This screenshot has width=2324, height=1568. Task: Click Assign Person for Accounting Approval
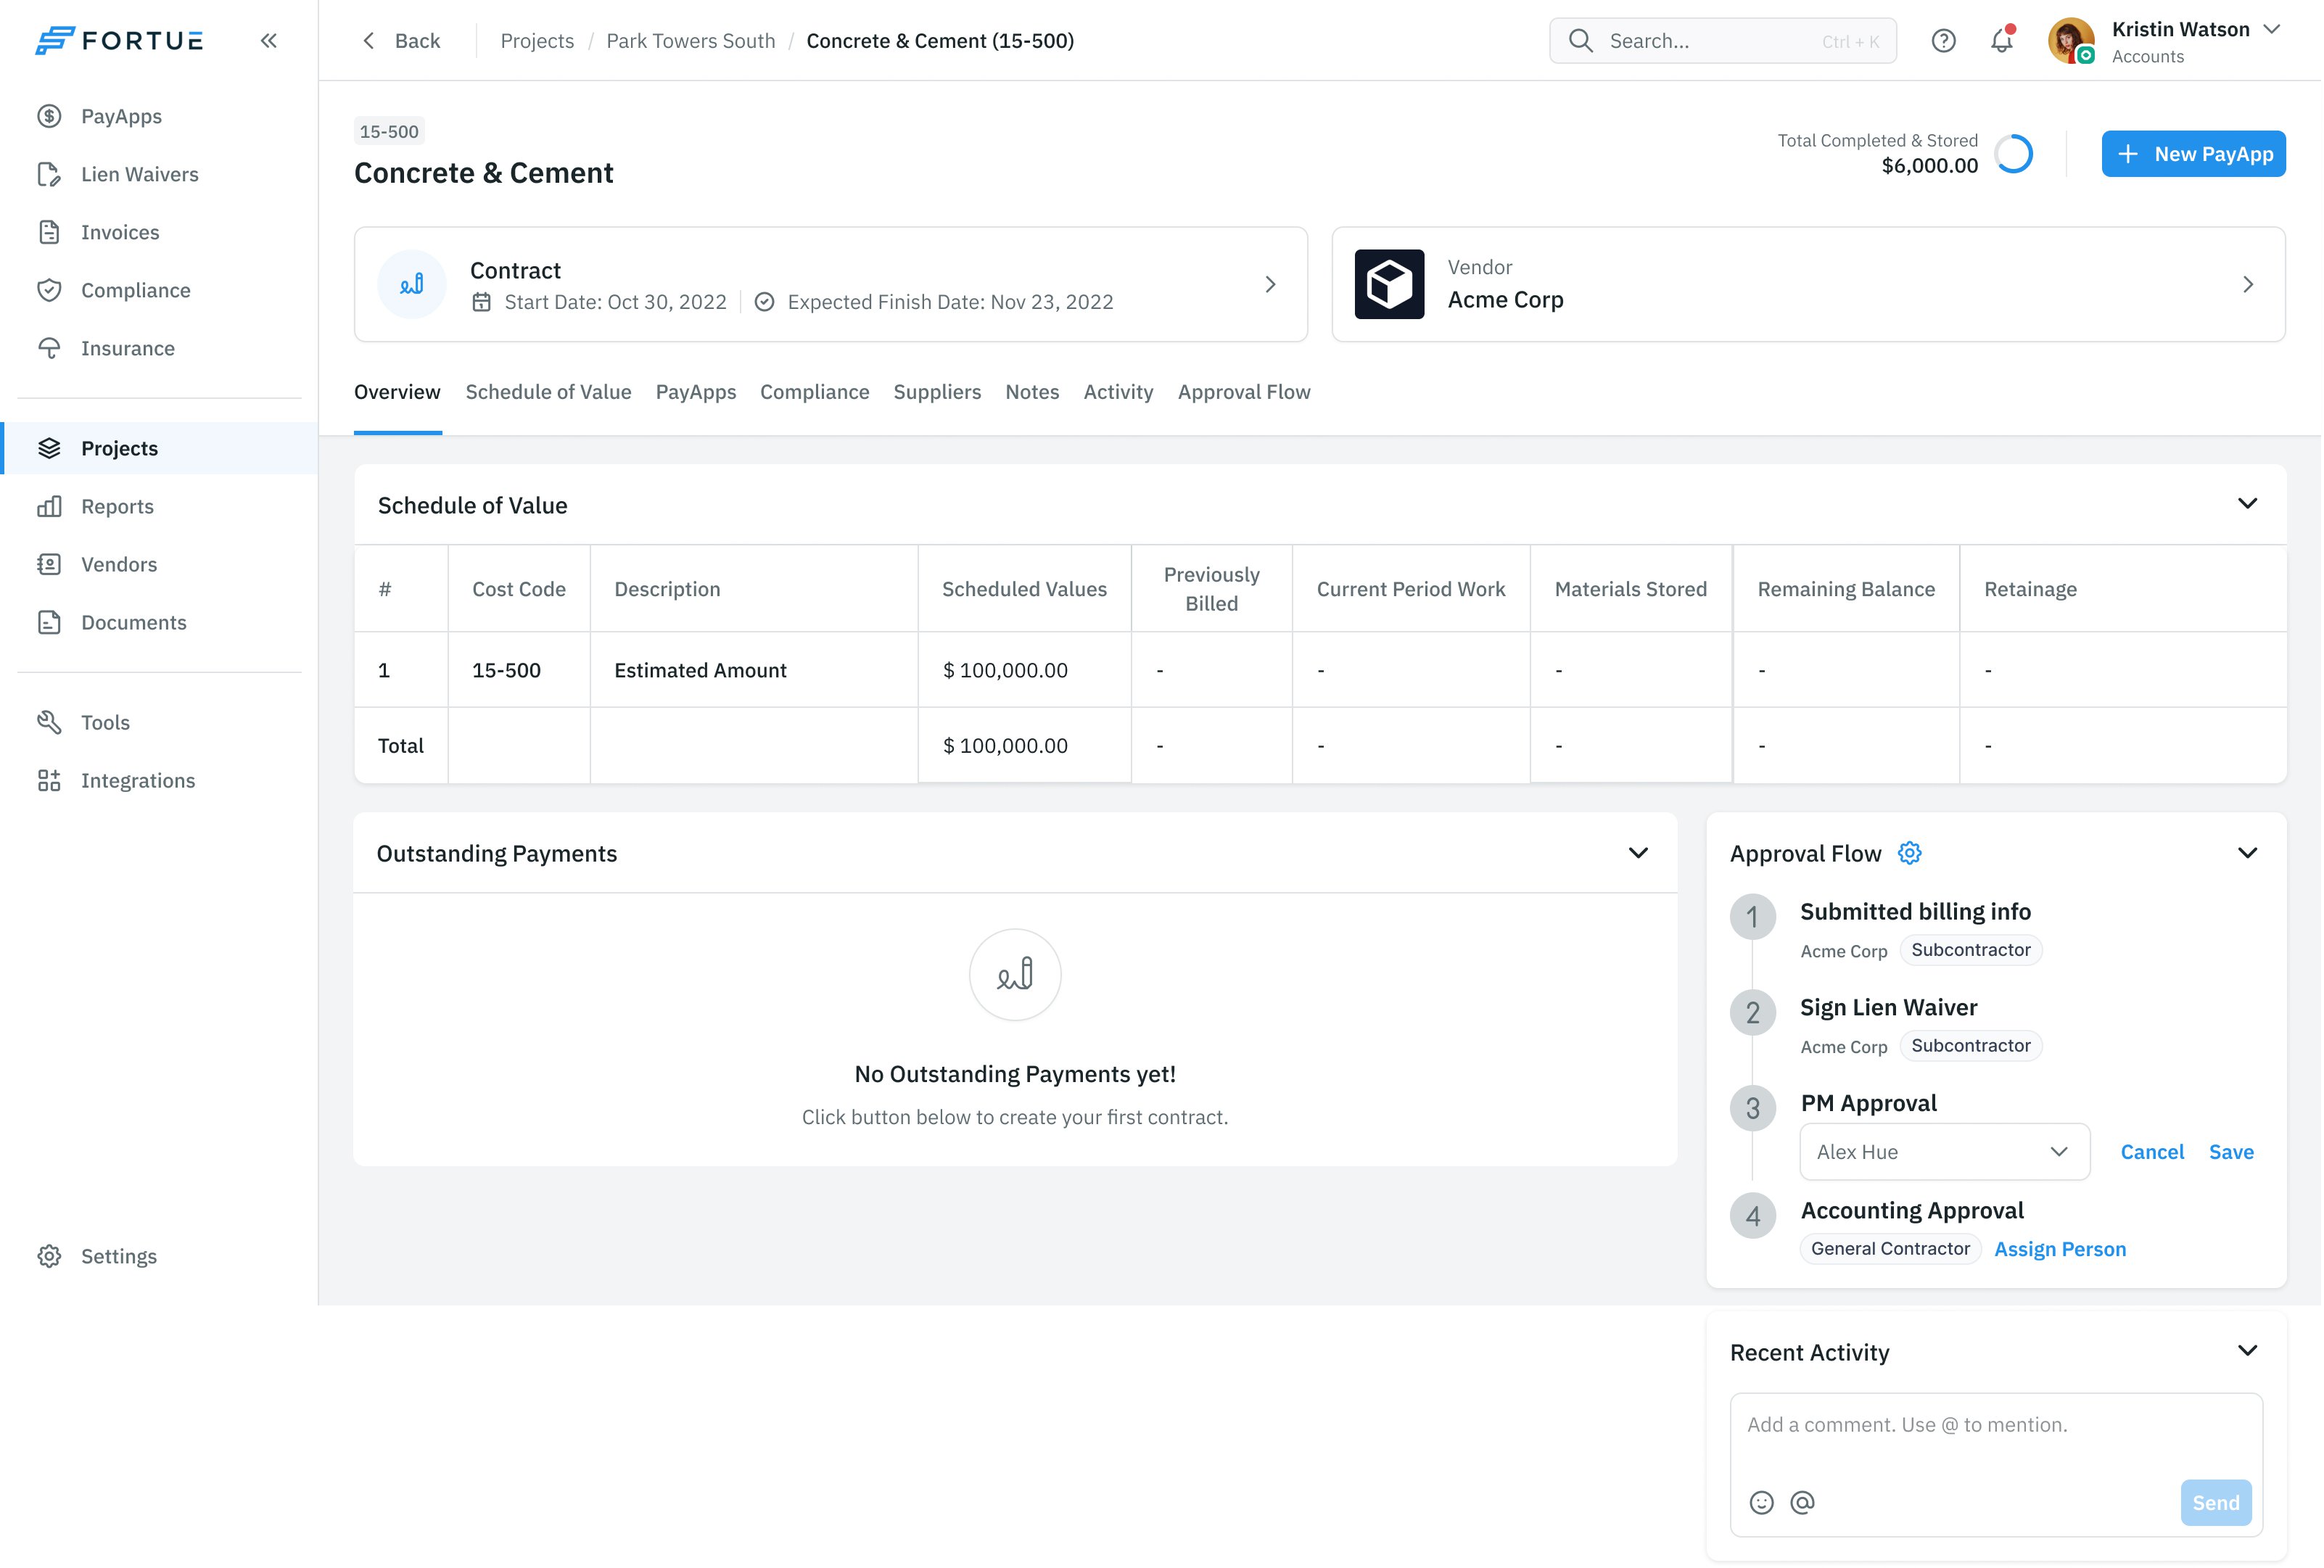coord(2061,1249)
